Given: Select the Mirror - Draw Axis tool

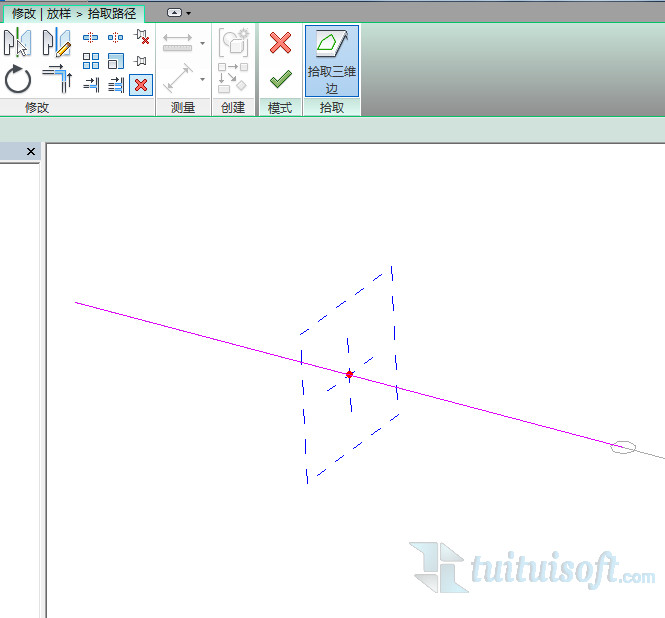Looking at the screenshot, I should tap(56, 43).
